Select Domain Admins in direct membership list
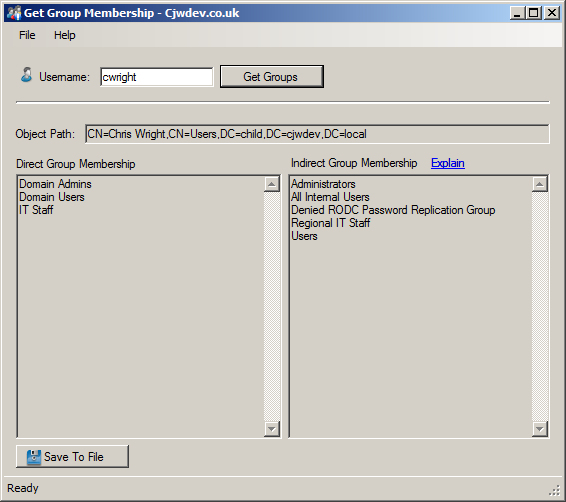566x502 pixels. (x=55, y=184)
